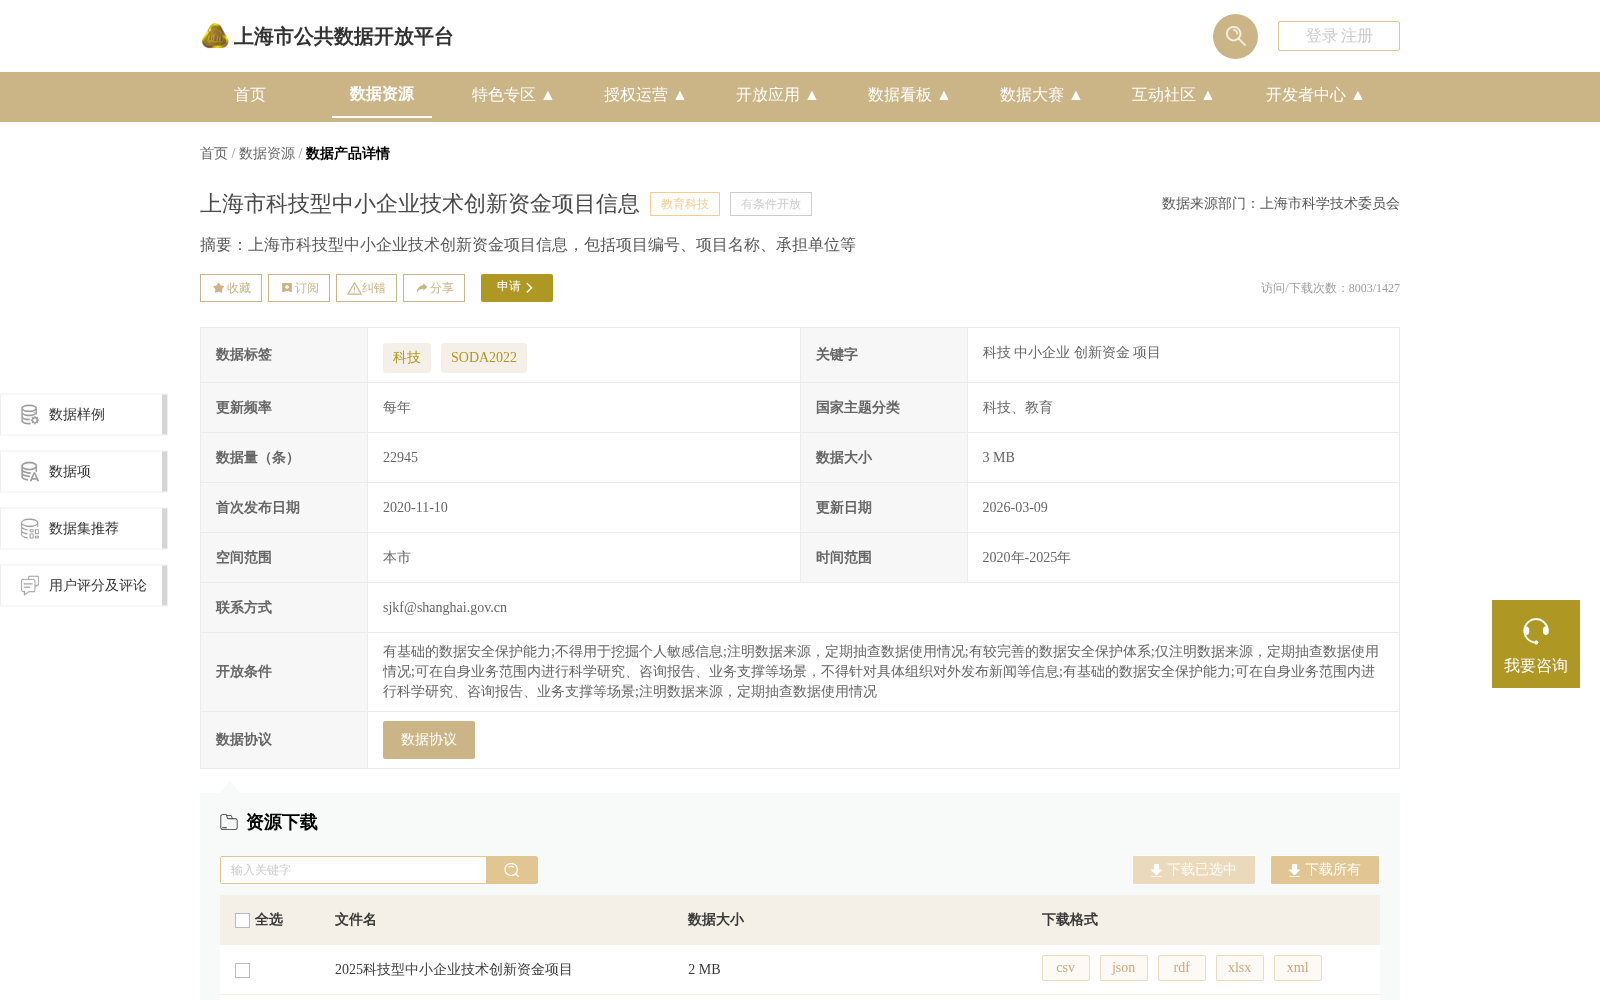Open the 我要咨询 consultation widget
Screen dimensions: 1600x1000
pyautogui.click(x=1536, y=644)
